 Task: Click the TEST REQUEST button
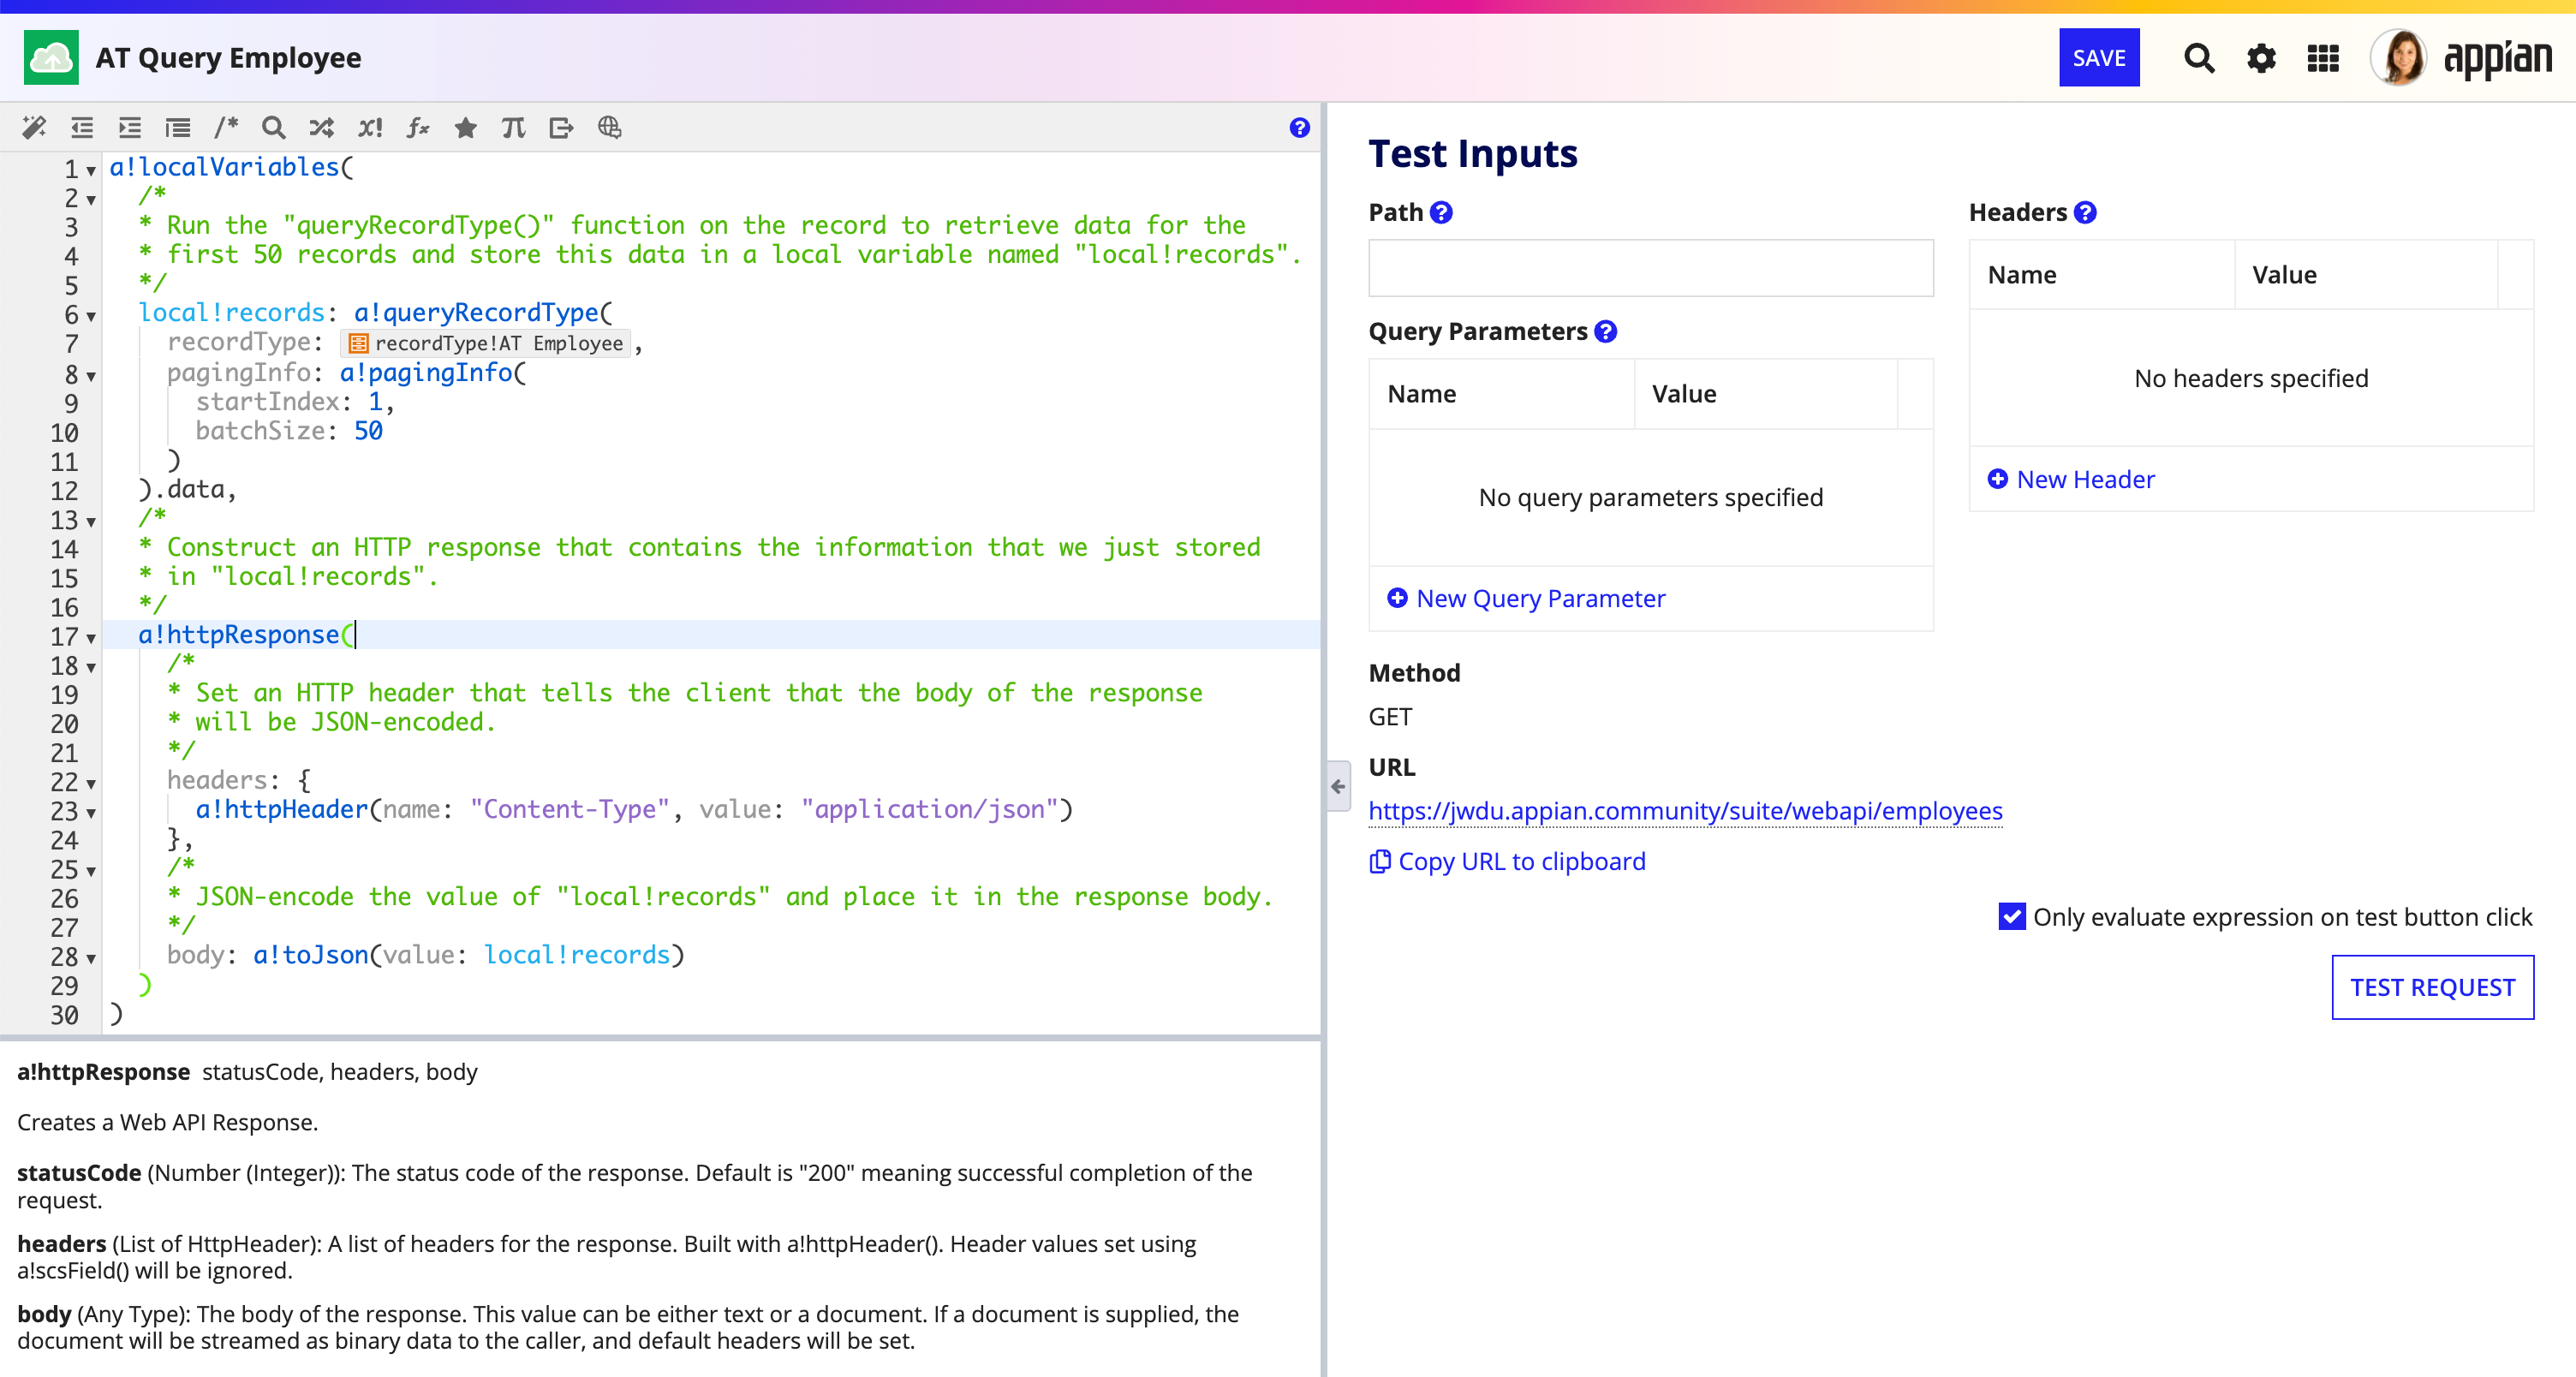point(2432,987)
